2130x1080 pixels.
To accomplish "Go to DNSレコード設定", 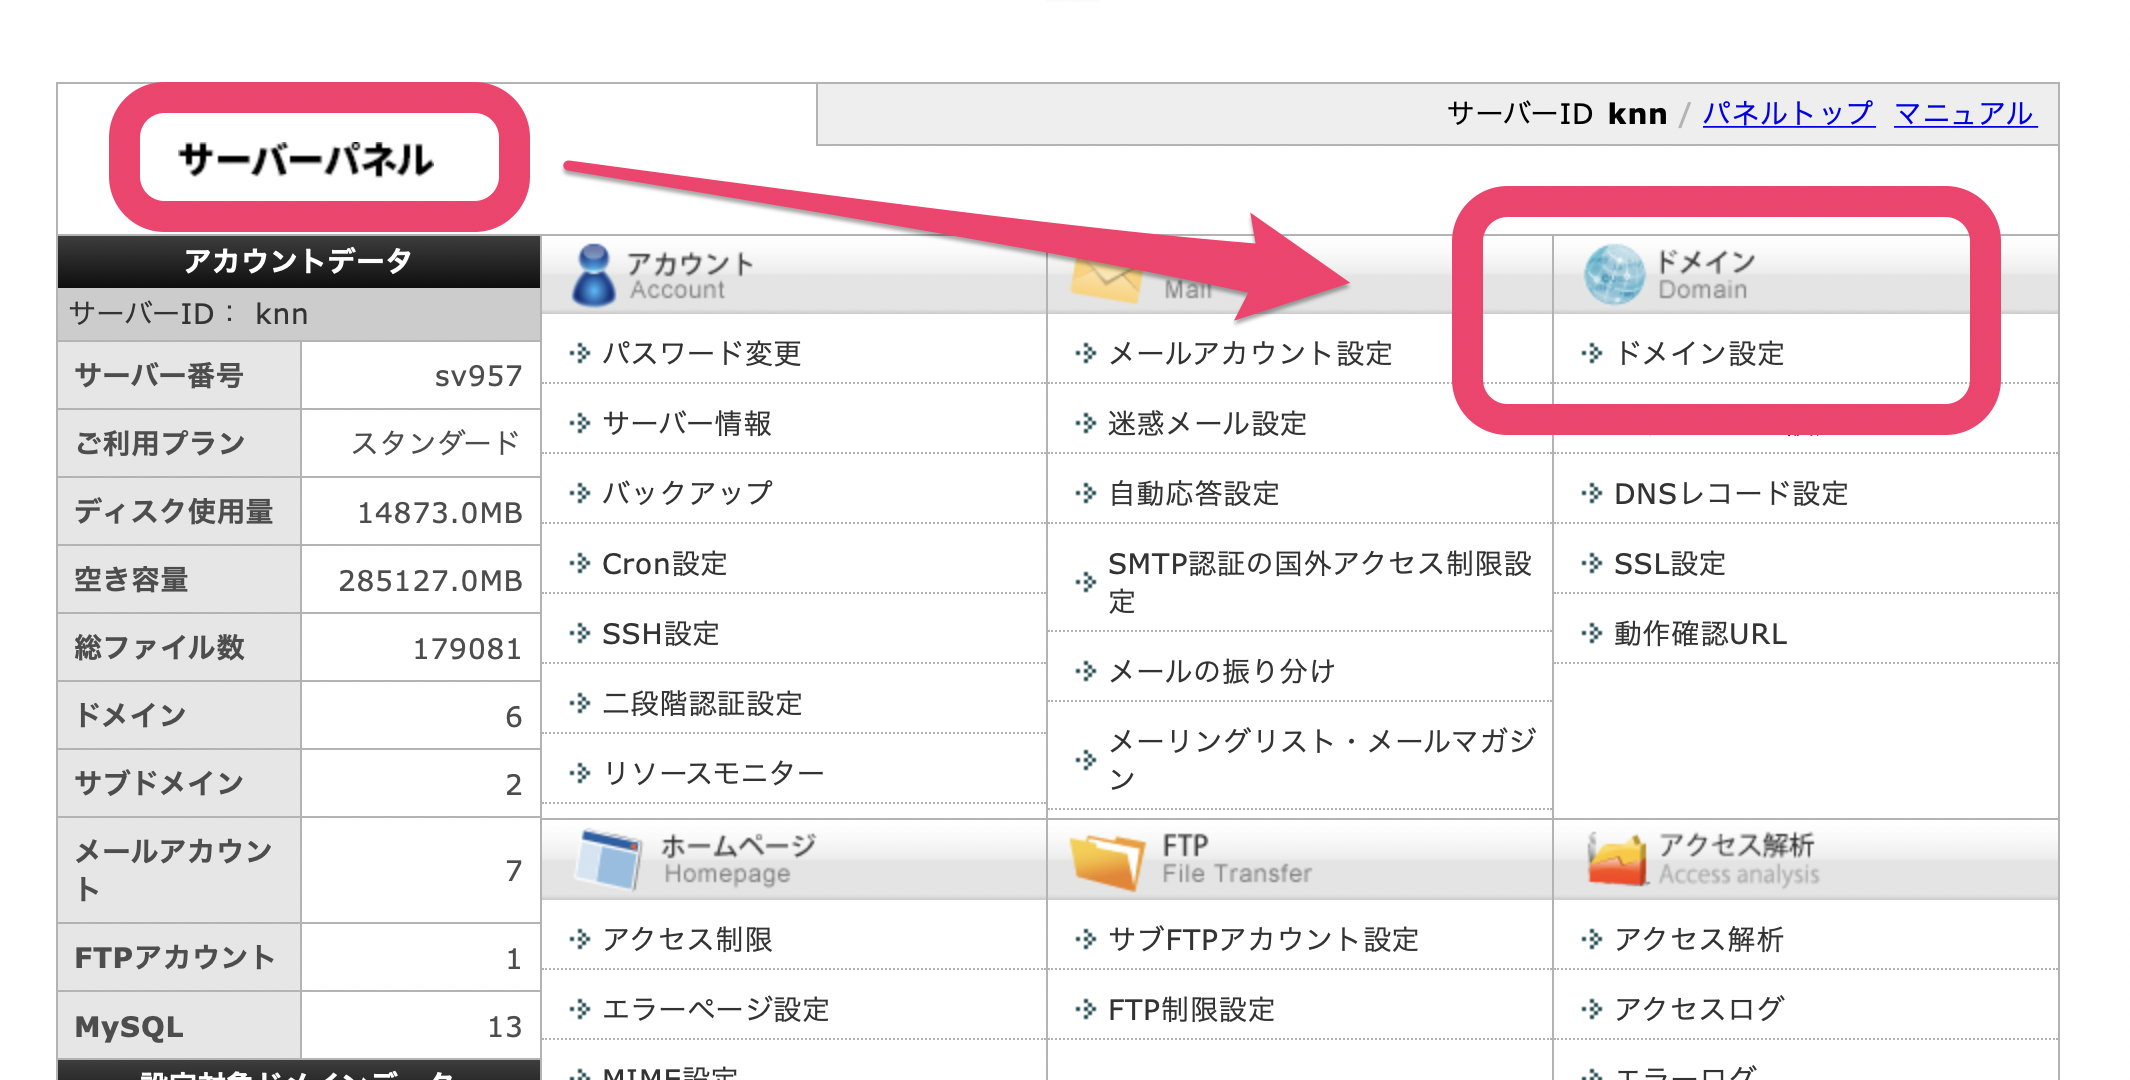I will 1730,493.
